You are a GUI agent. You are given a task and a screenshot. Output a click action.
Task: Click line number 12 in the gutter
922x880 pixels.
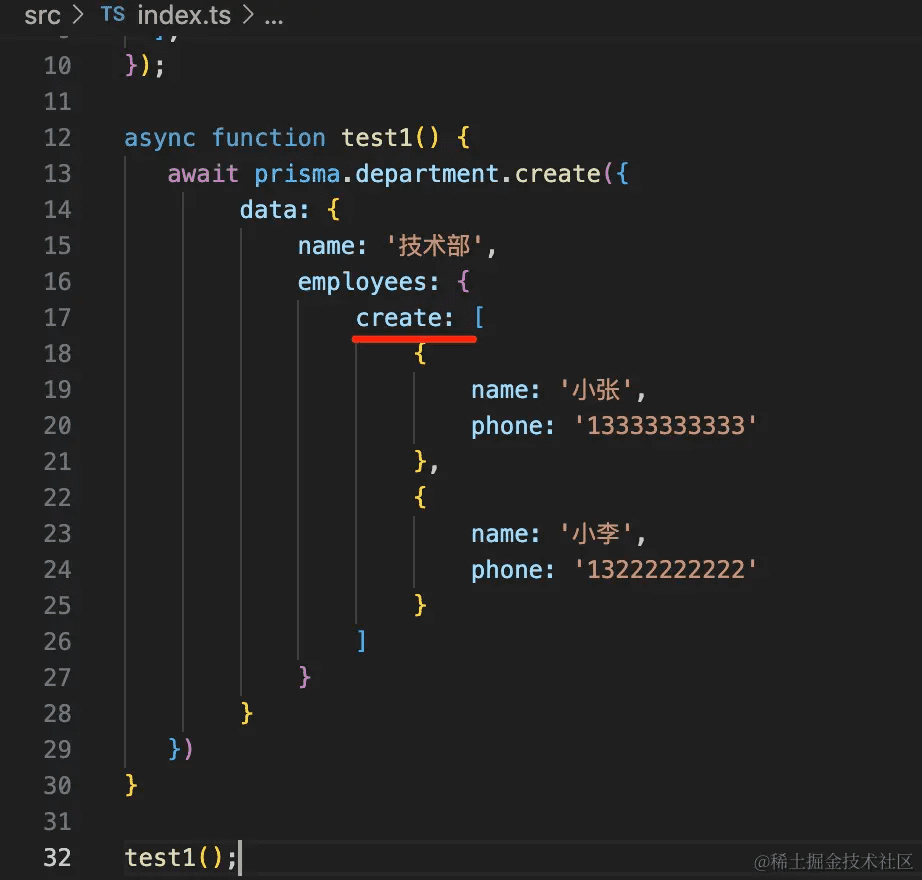pyautogui.click(x=58, y=138)
